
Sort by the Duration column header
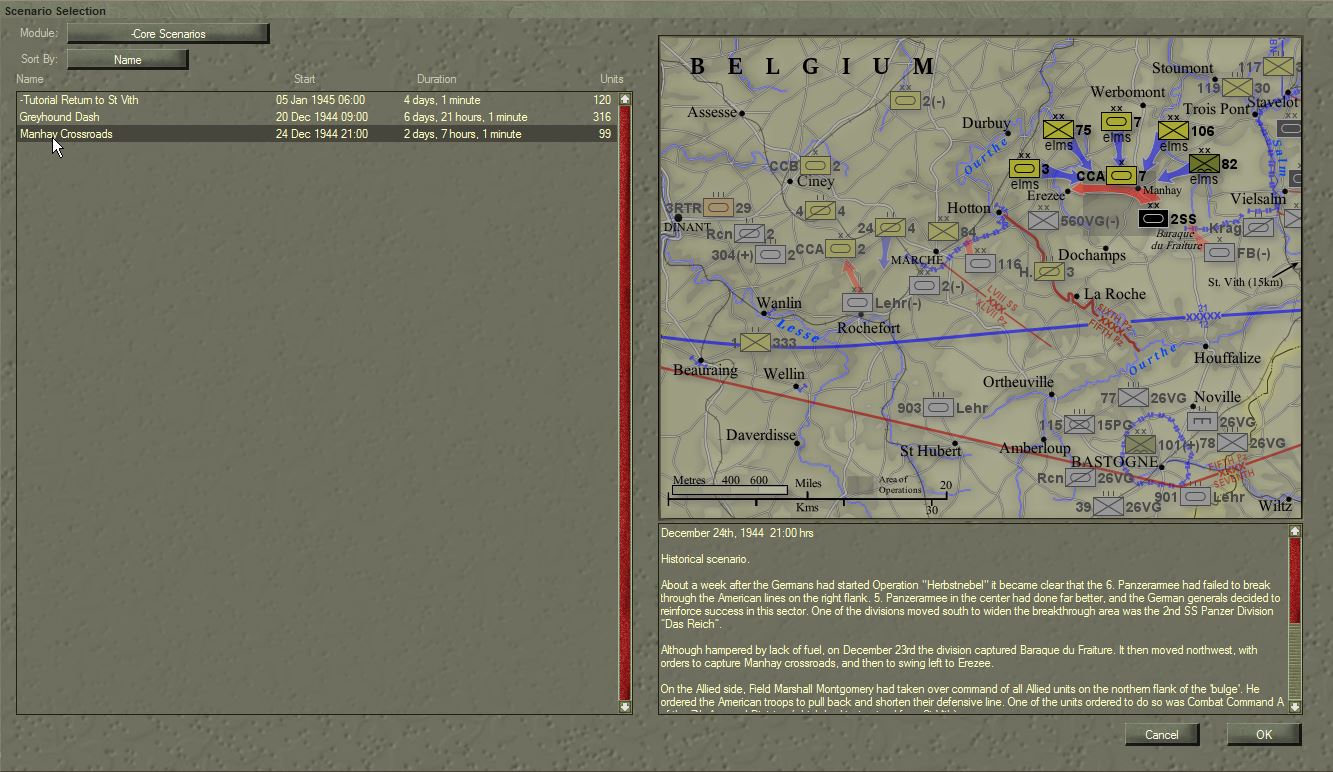pos(436,79)
